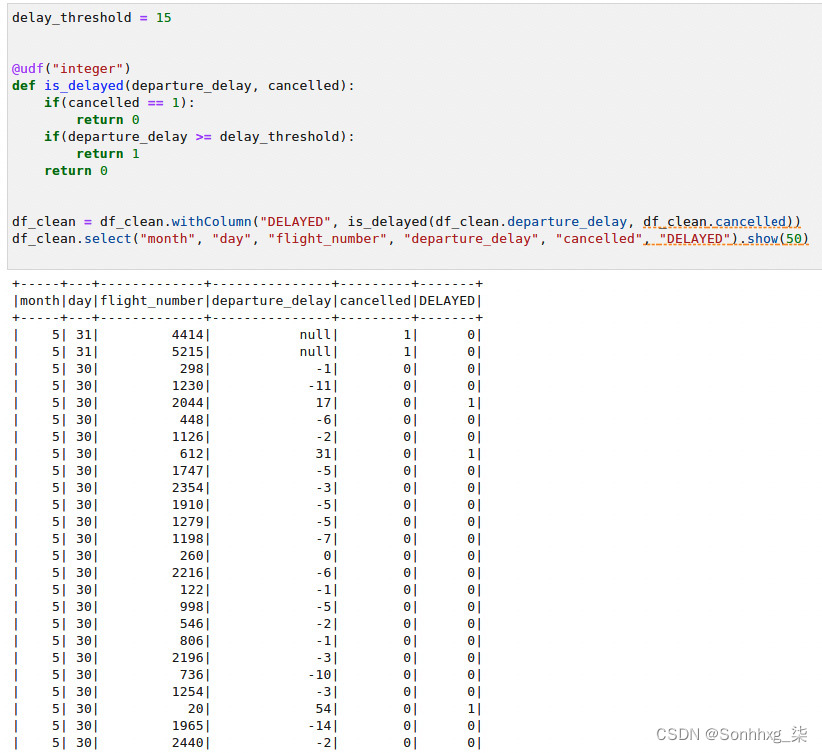This screenshot has height=753, width=822.
Task: Click the departure_delay column header
Action: pyautogui.click(x=272, y=301)
